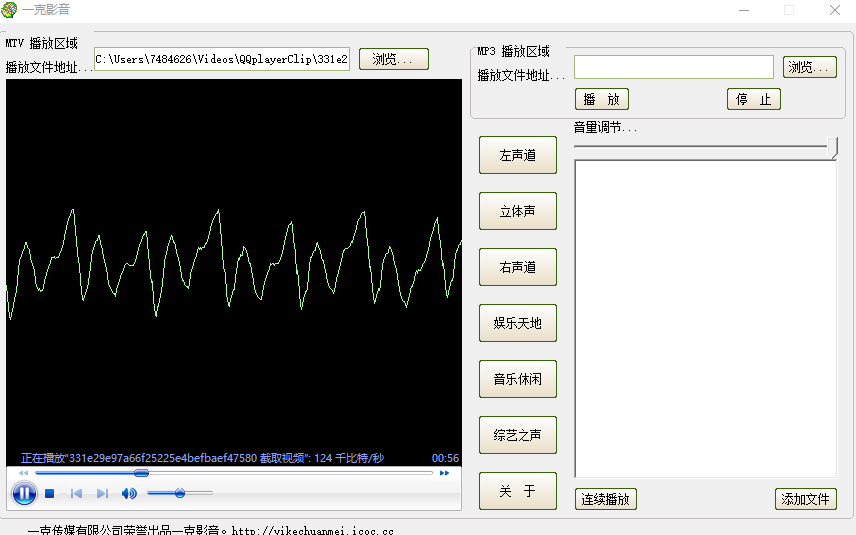
Task: Start MP3 playback with 播放 button
Action: pyautogui.click(x=602, y=99)
